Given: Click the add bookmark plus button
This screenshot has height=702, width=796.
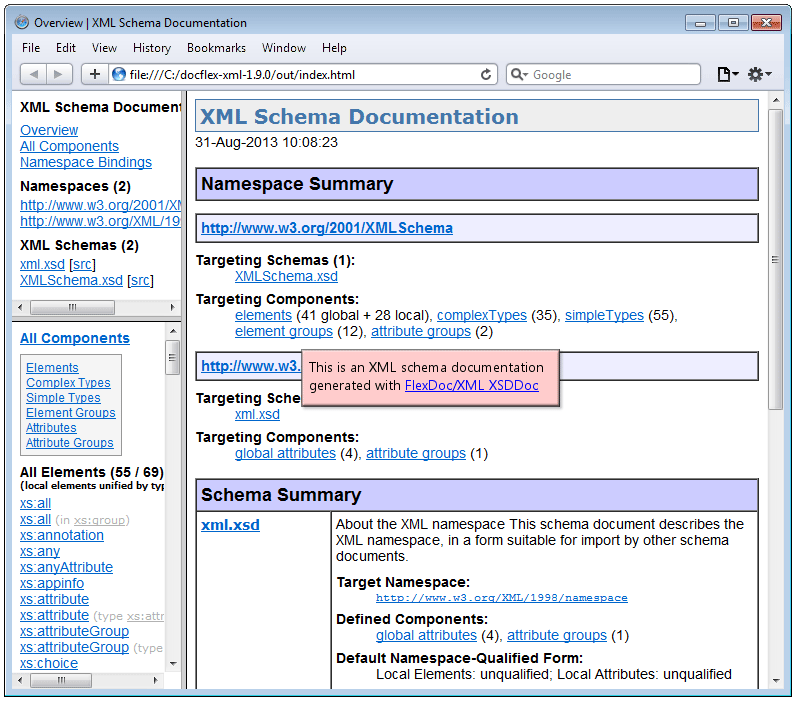Looking at the screenshot, I should click(x=95, y=74).
